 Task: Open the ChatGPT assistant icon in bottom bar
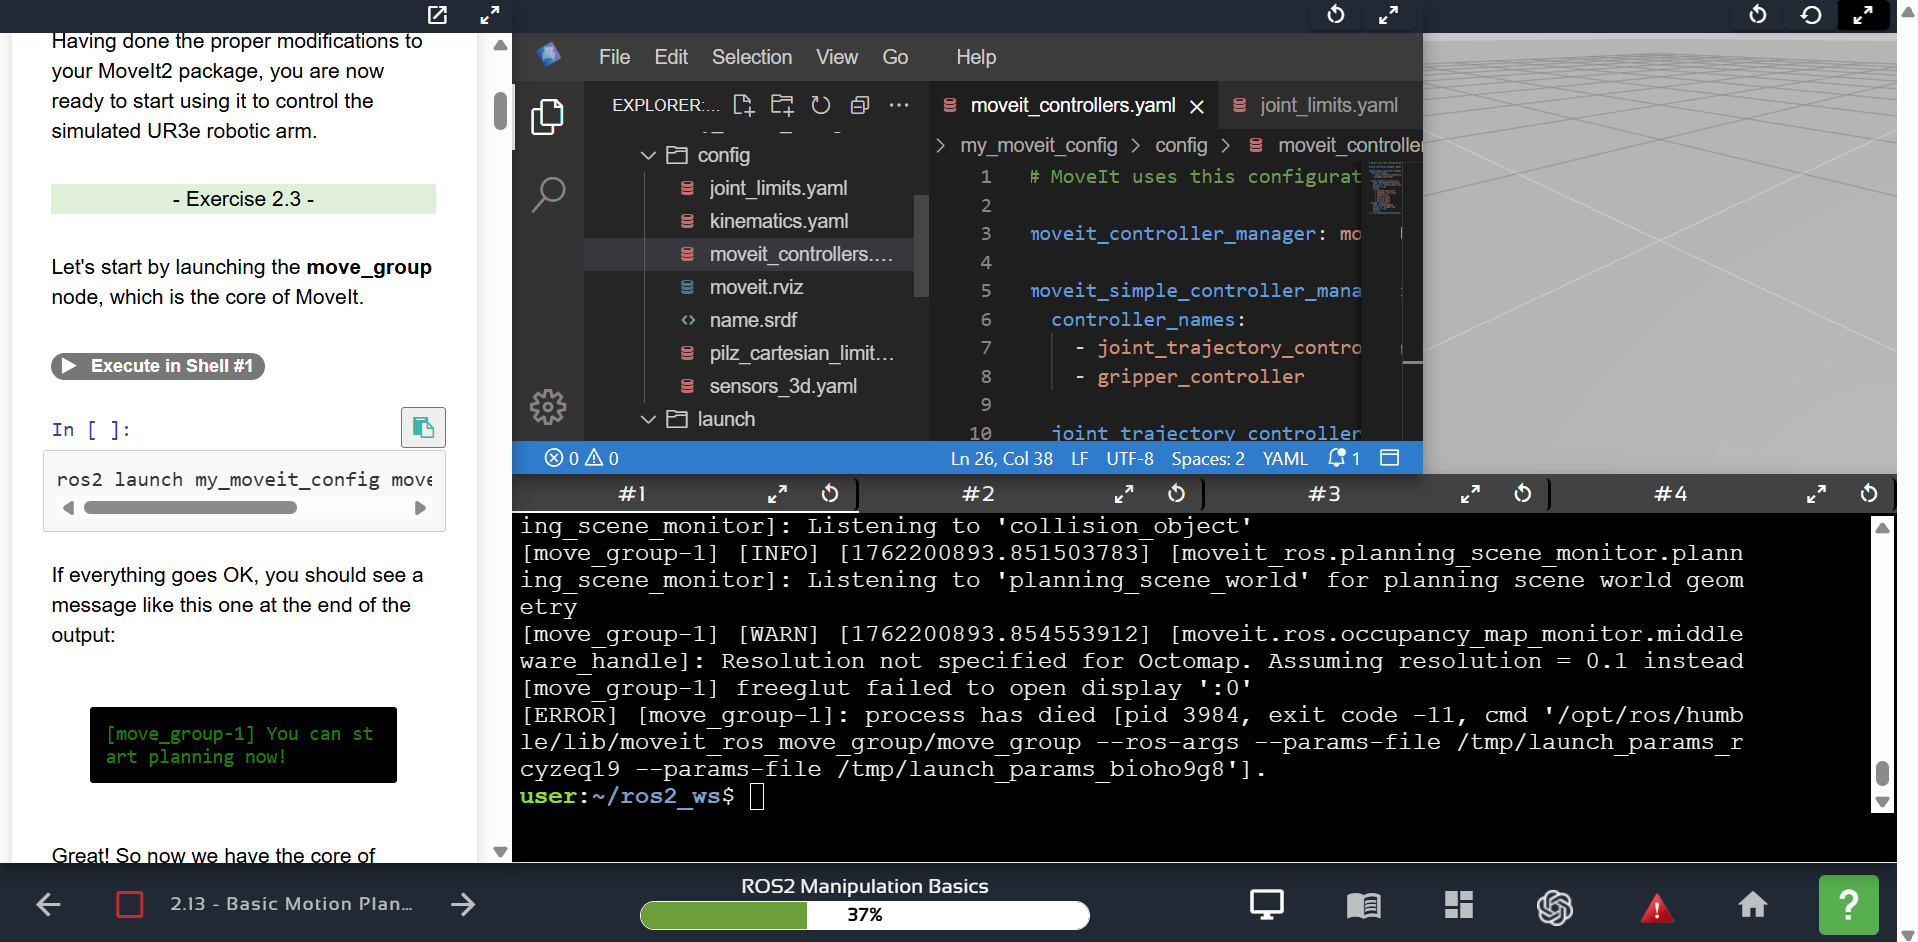[x=1555, y=906]
